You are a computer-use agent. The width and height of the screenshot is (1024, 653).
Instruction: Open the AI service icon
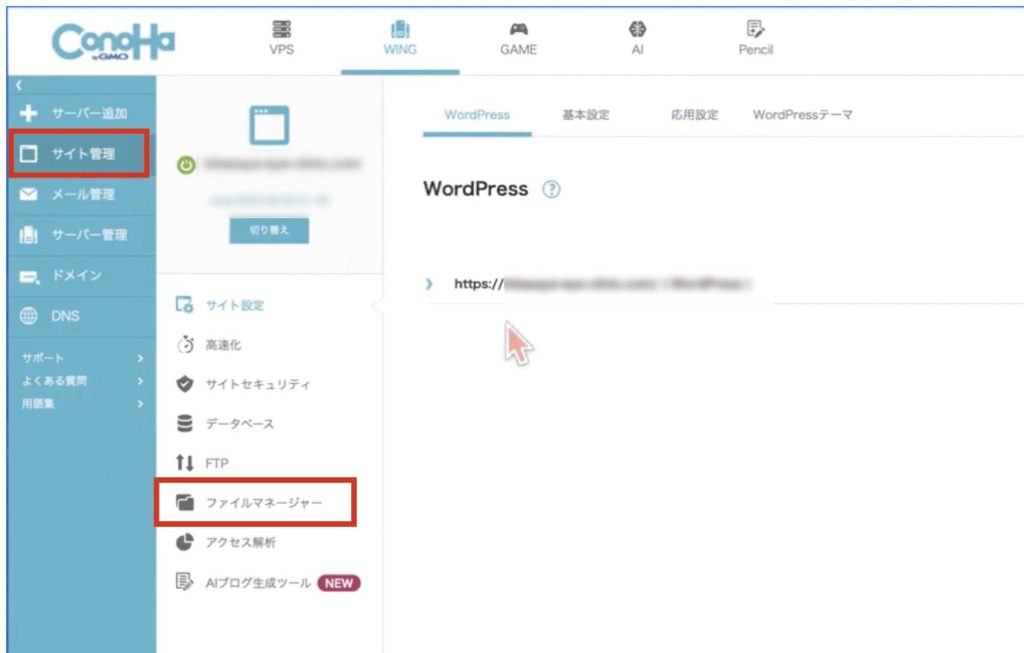[637, 30]
